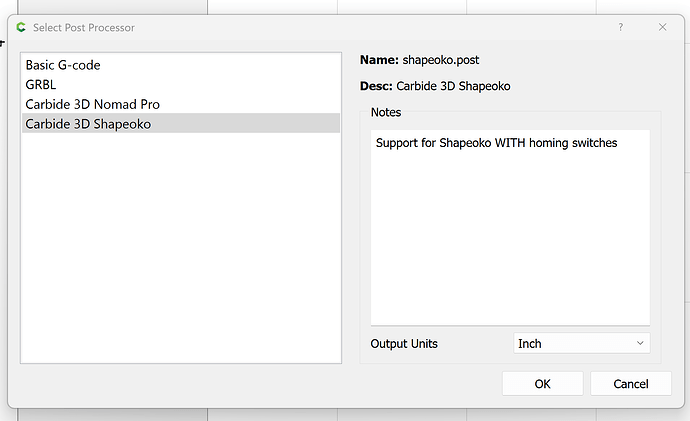Image resolution: width=690 pixels, height=421 pixels.
Task: Click empty space below the post processor list items
Action: [x=180, y=250]
